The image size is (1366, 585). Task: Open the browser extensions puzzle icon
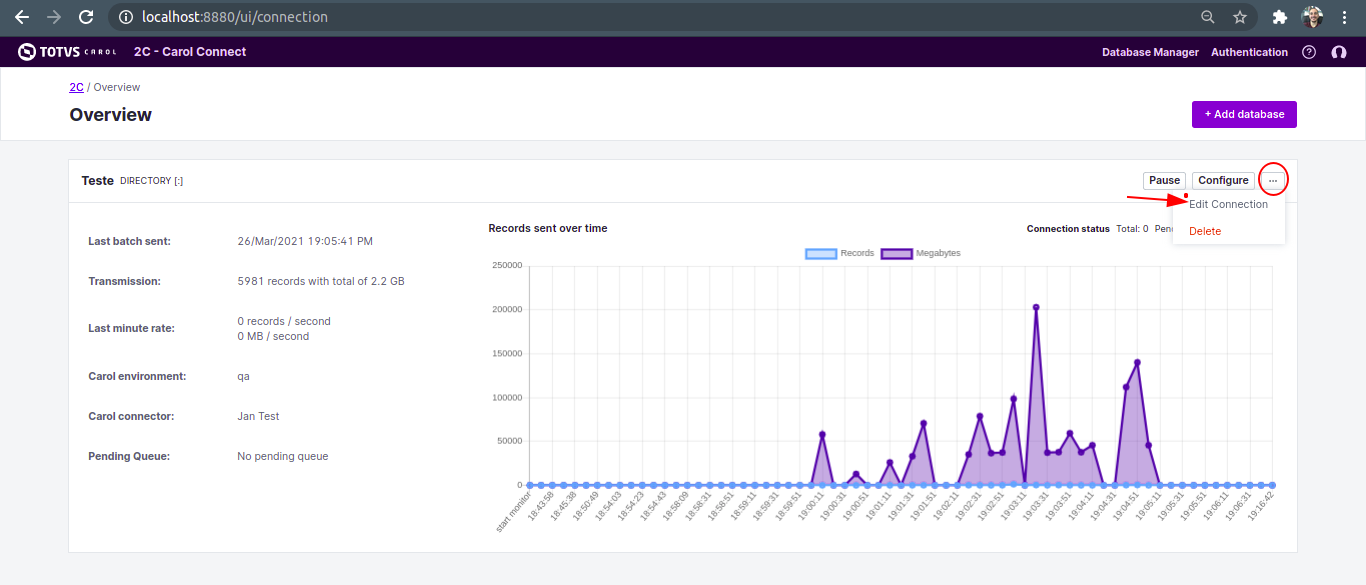tap(1279, 17)
